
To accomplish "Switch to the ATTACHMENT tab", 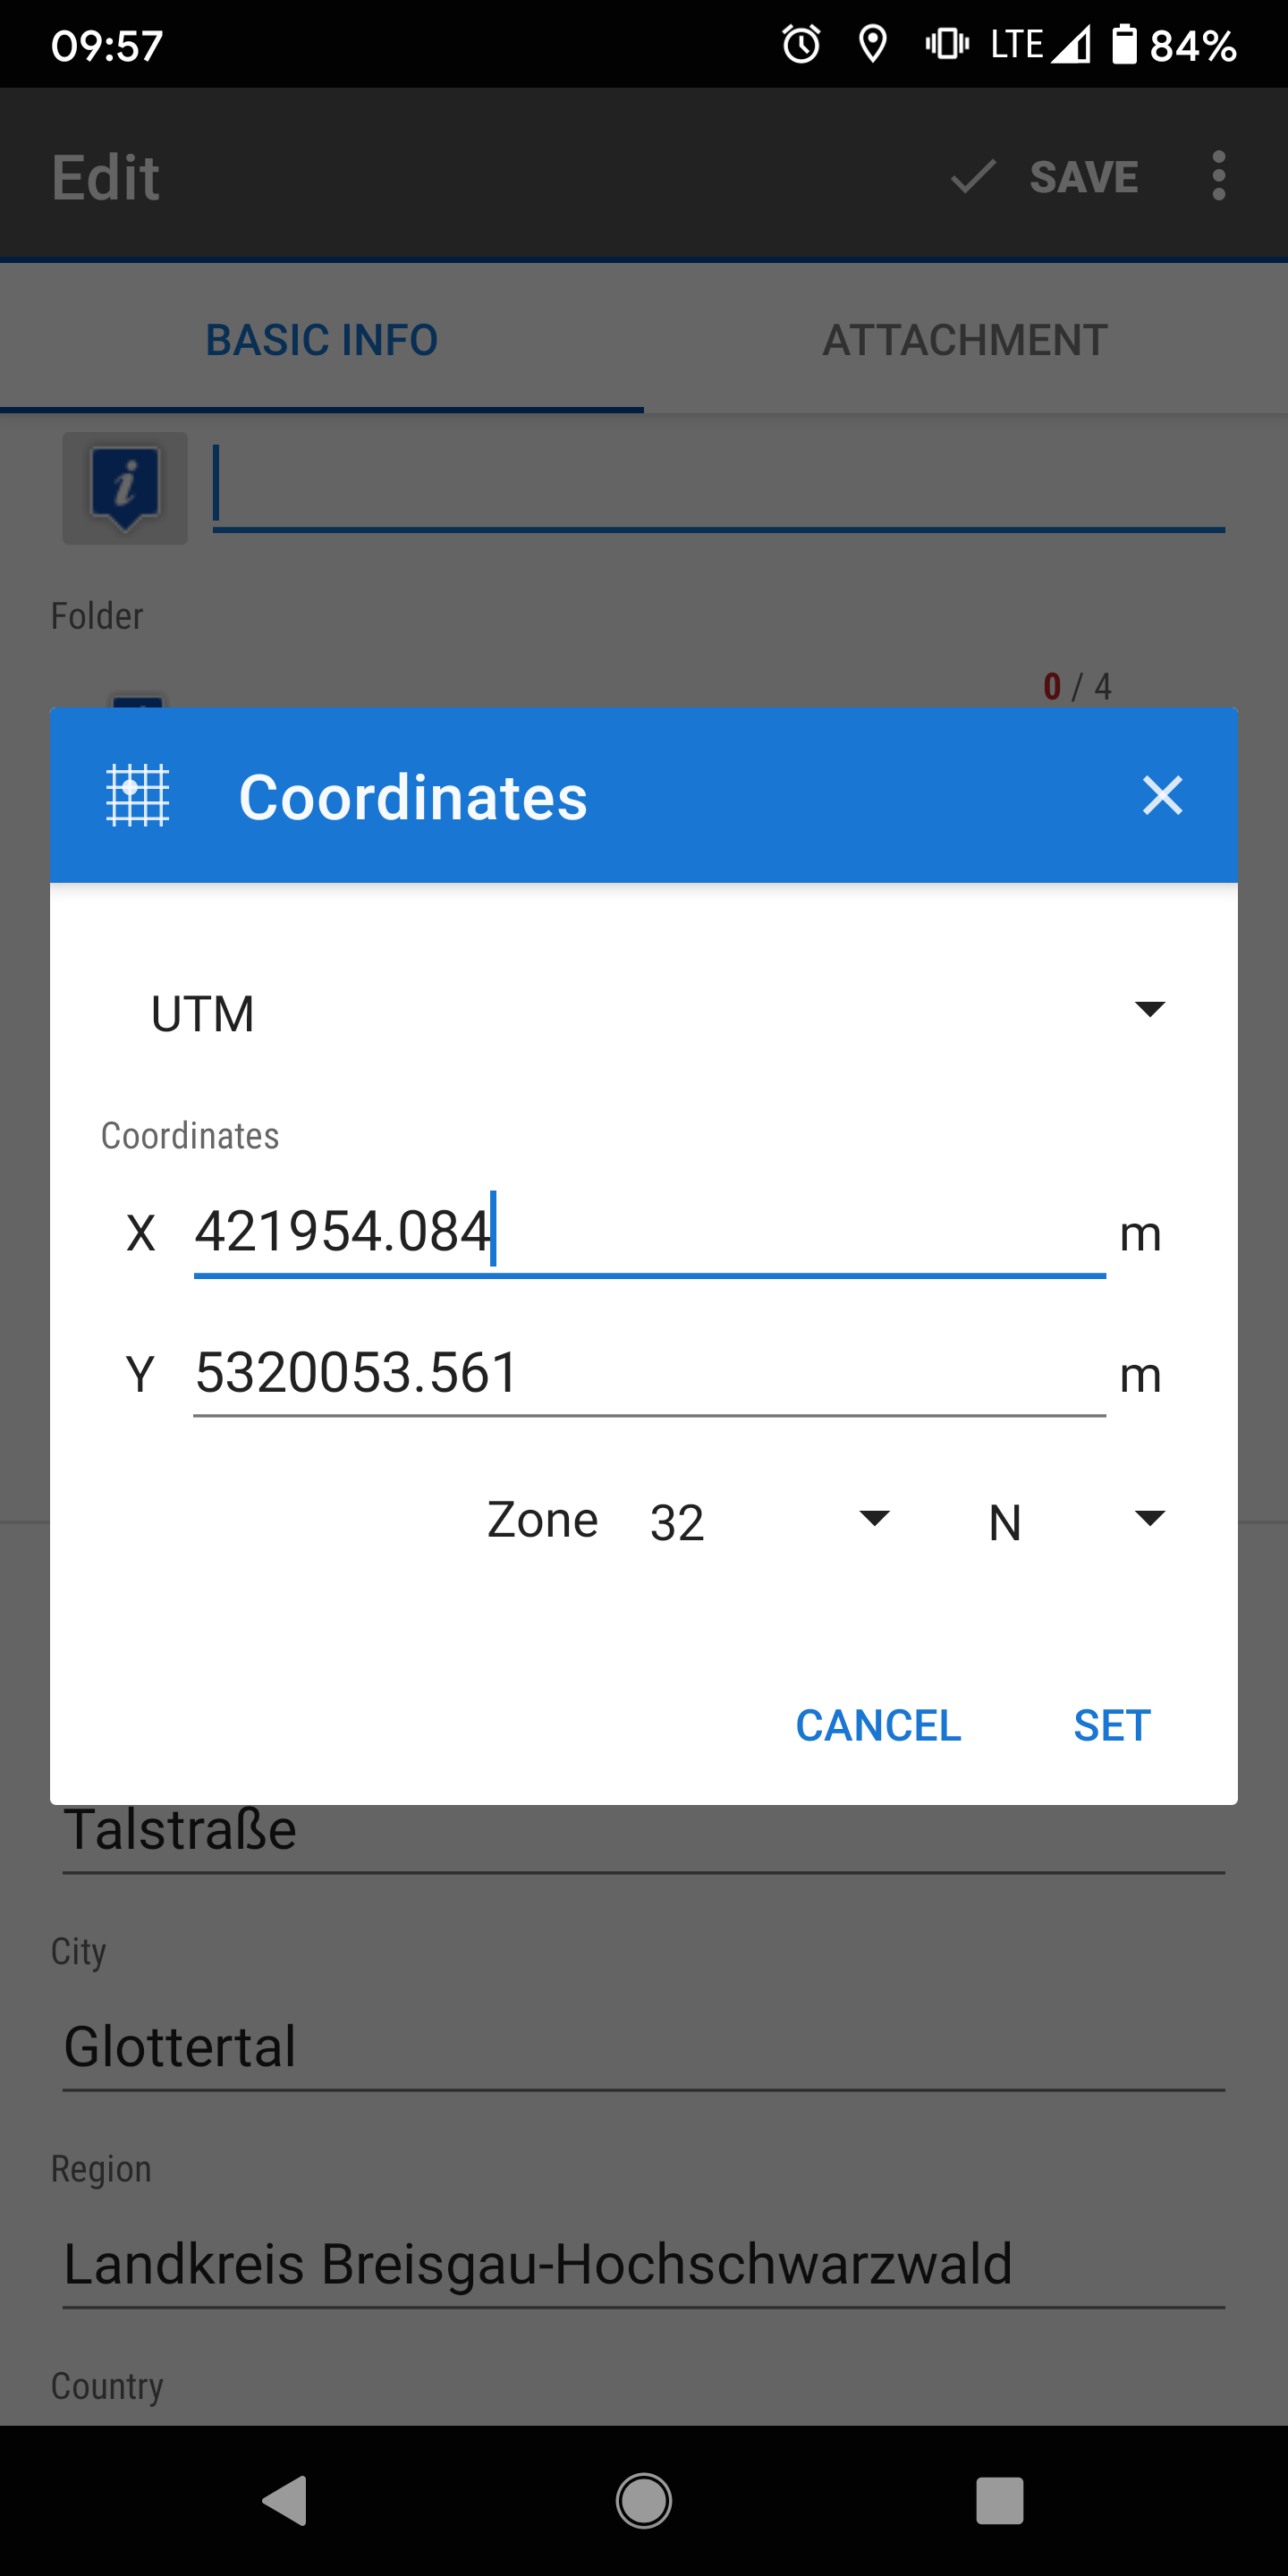I will [x=965, y=340].
